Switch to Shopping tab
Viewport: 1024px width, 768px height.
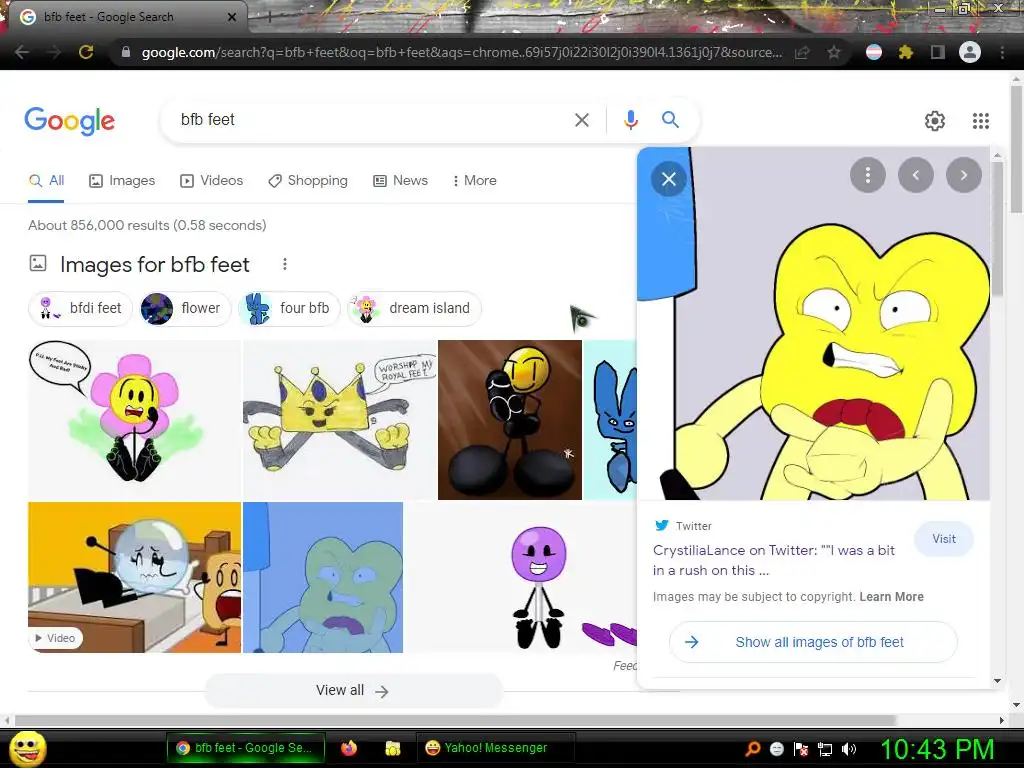click(308, 181)
